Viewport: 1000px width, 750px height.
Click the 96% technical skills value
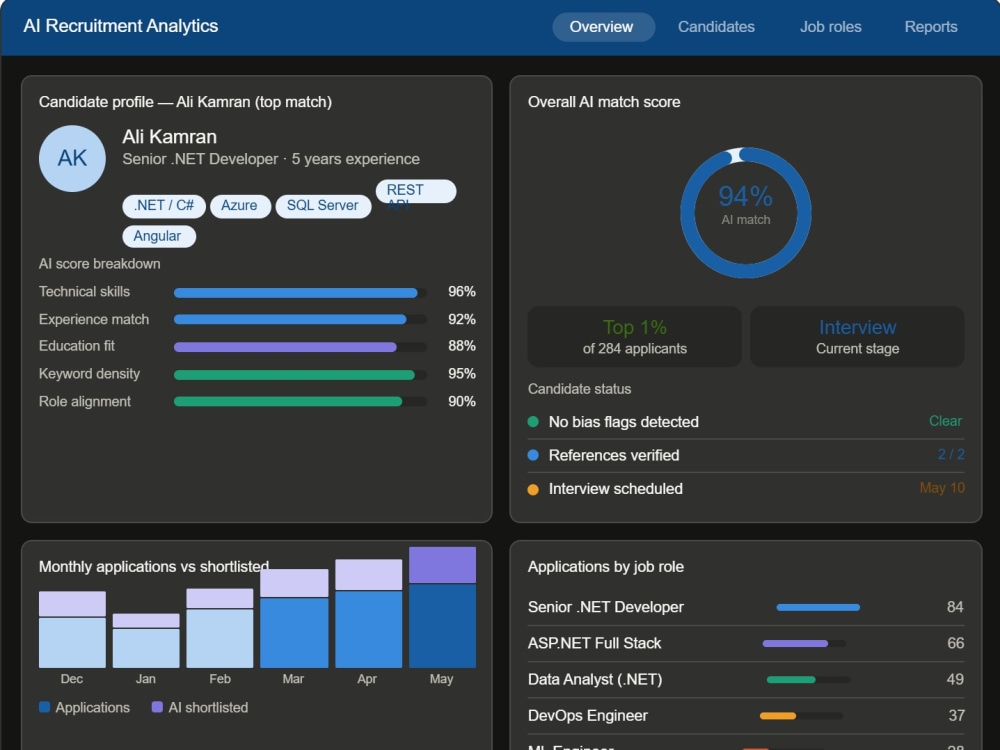pyautogui.click(x=462, y=291)
